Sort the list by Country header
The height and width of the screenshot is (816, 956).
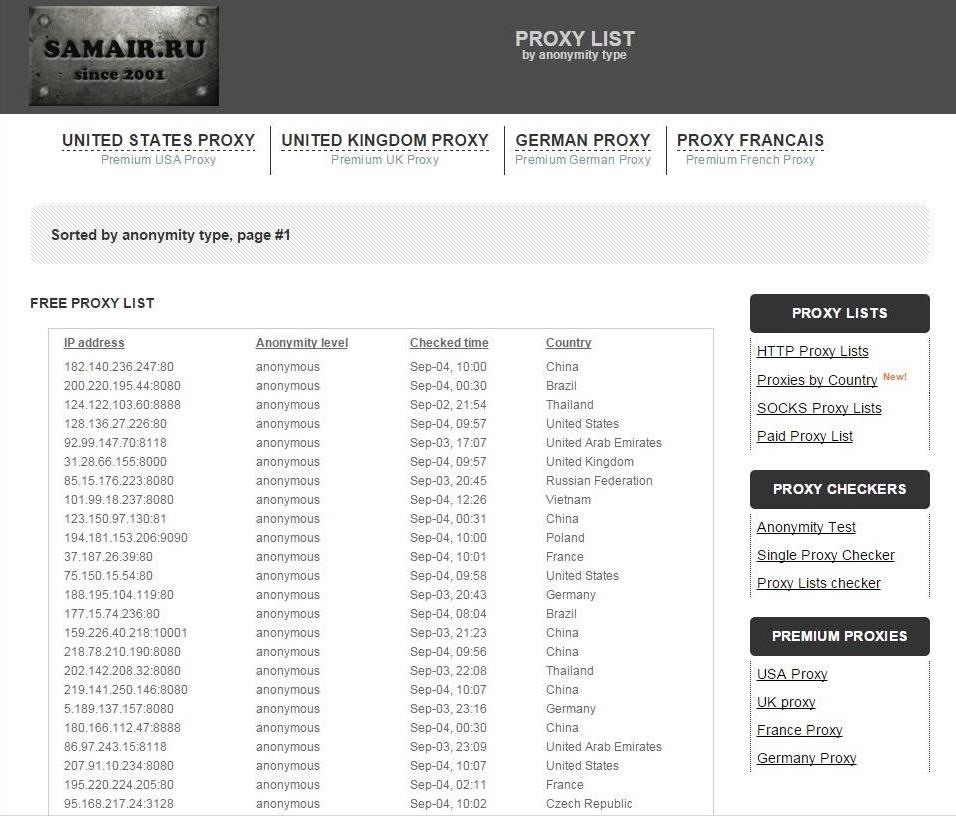tap(568, 343)
